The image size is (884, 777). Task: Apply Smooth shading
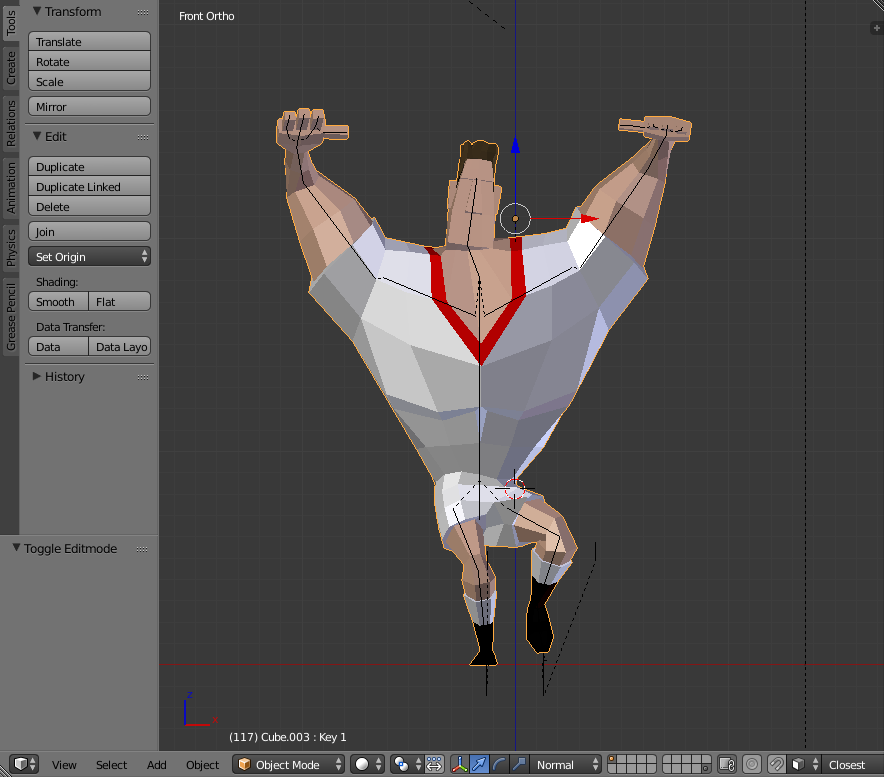coord(58,302)
